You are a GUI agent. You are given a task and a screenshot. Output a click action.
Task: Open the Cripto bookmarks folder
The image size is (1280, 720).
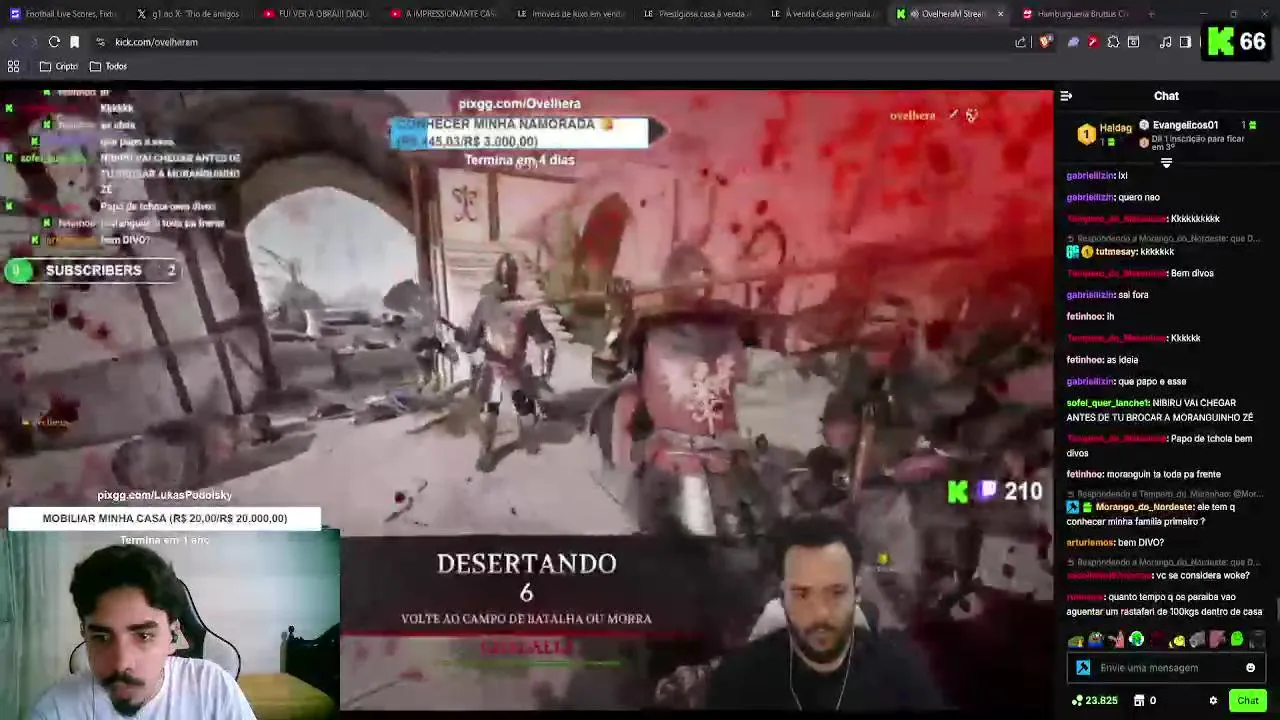(x=58, y=66)
